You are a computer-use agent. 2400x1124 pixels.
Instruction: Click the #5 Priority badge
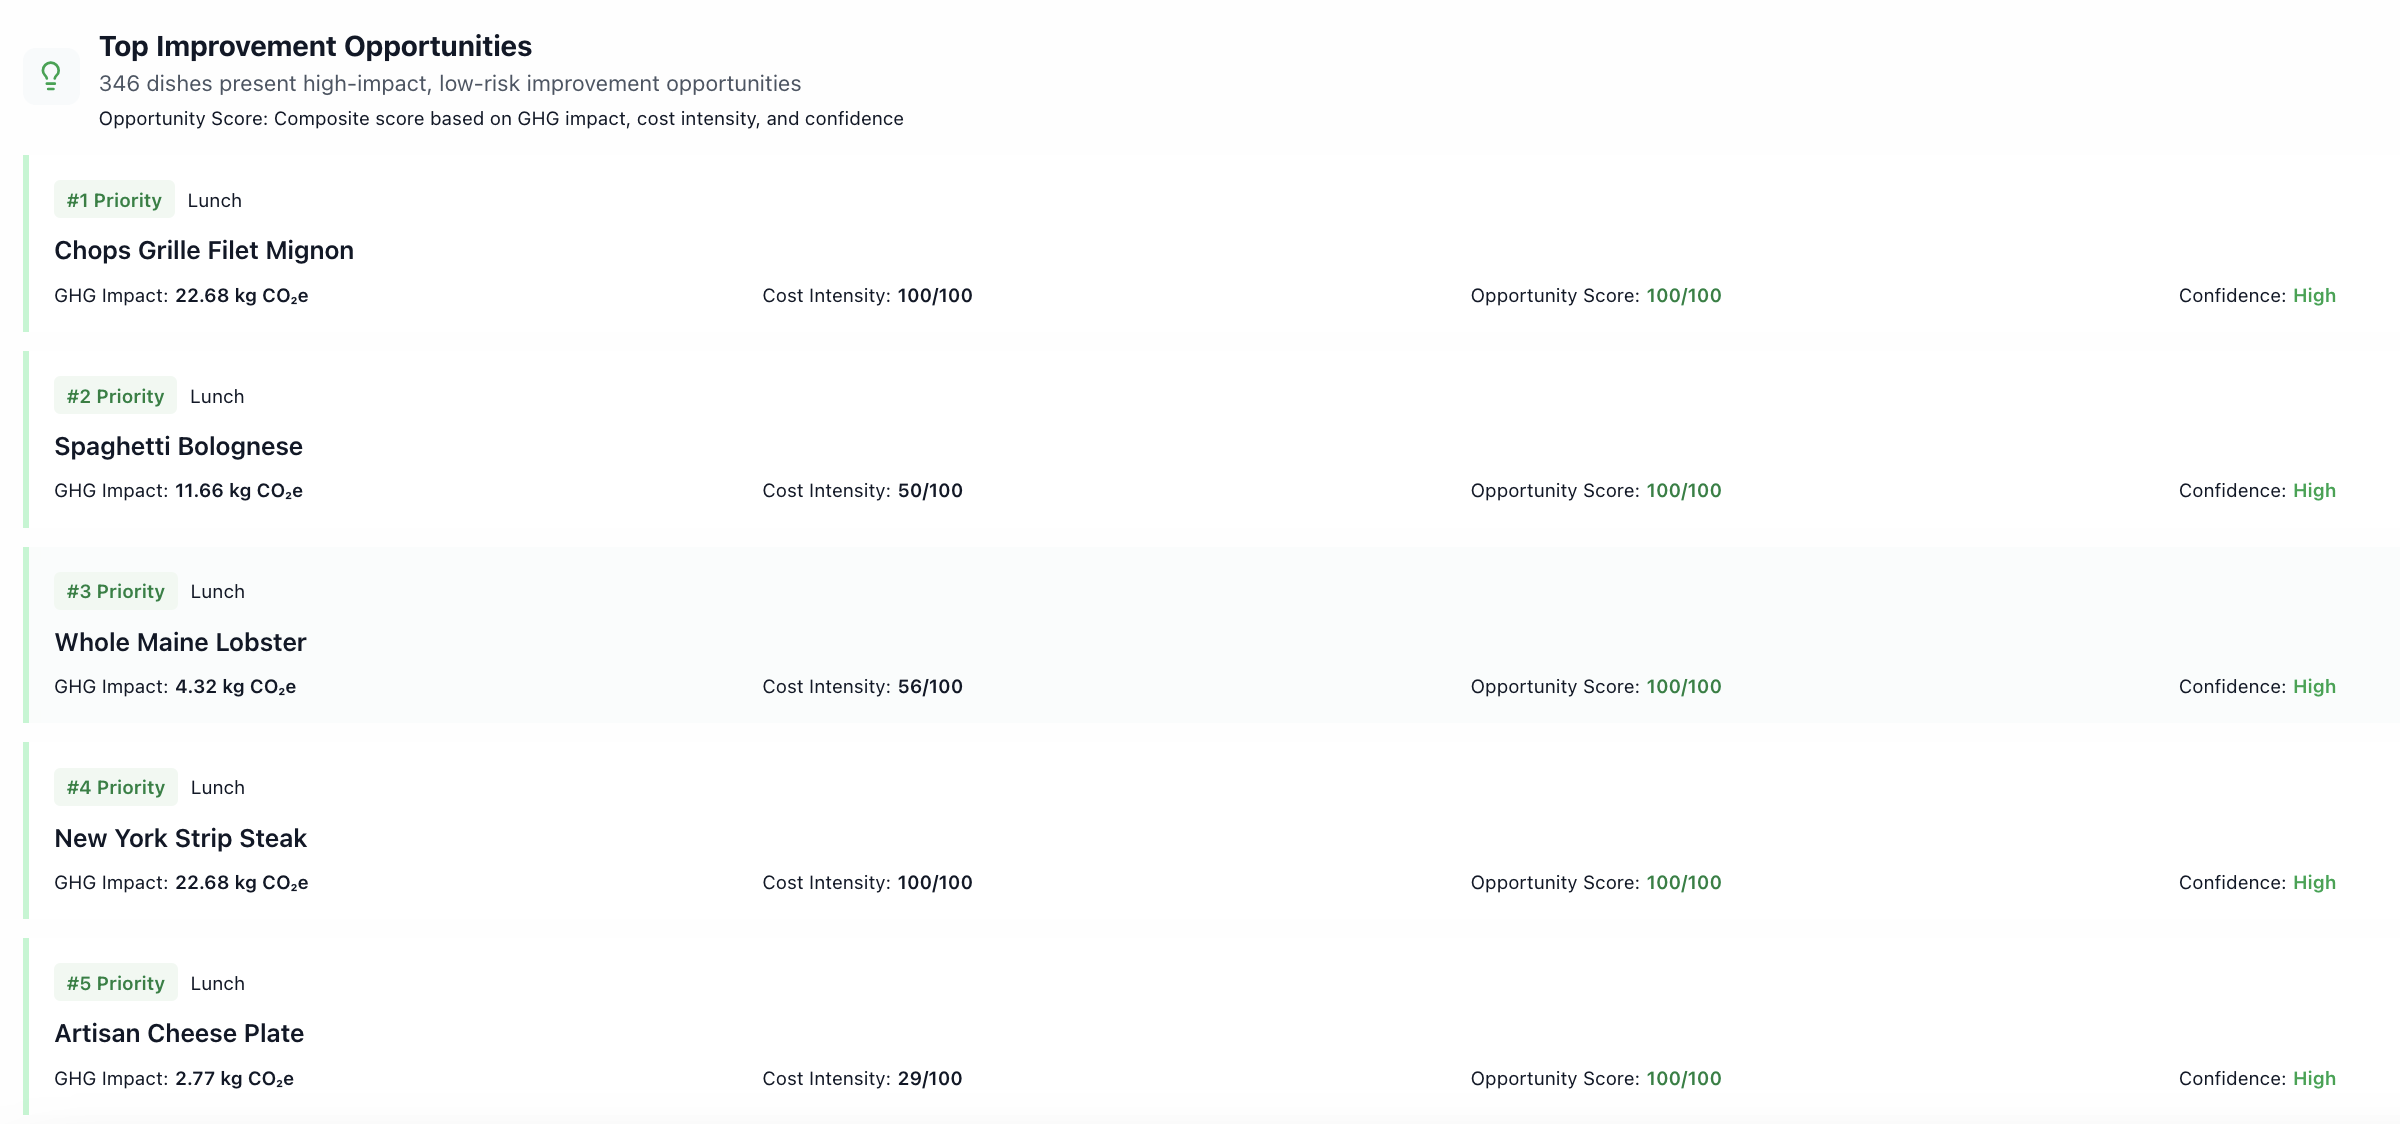pyautogui.click(x=116, y=983)
